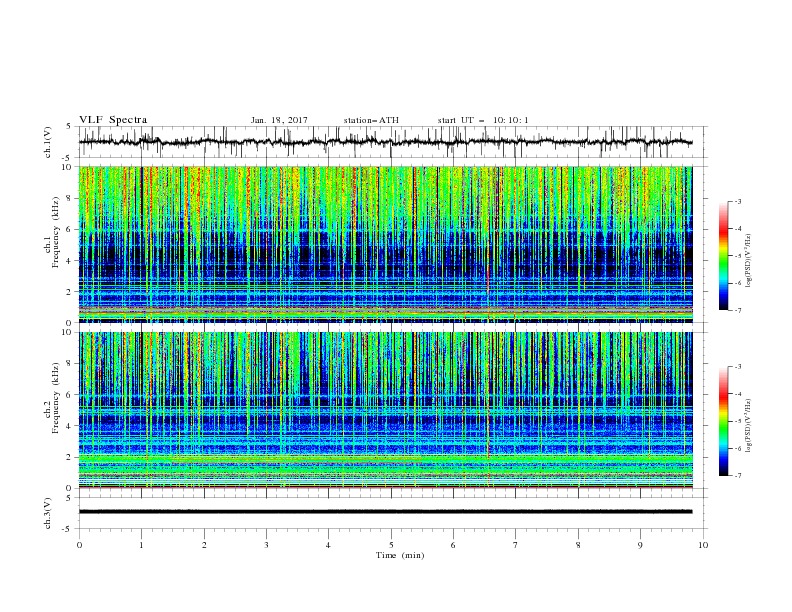Click time axis tick label '3'
Image resolution: width=792 pixels, height=612 pixels.
point(266,545)
